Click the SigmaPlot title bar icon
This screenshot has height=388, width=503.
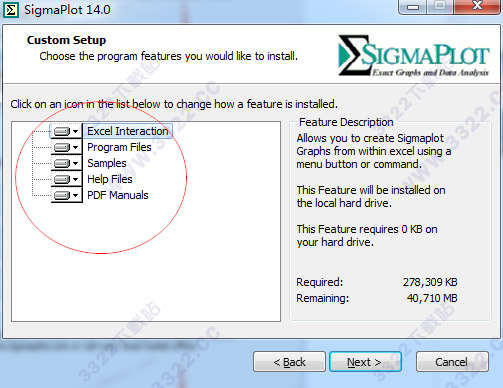10,10
